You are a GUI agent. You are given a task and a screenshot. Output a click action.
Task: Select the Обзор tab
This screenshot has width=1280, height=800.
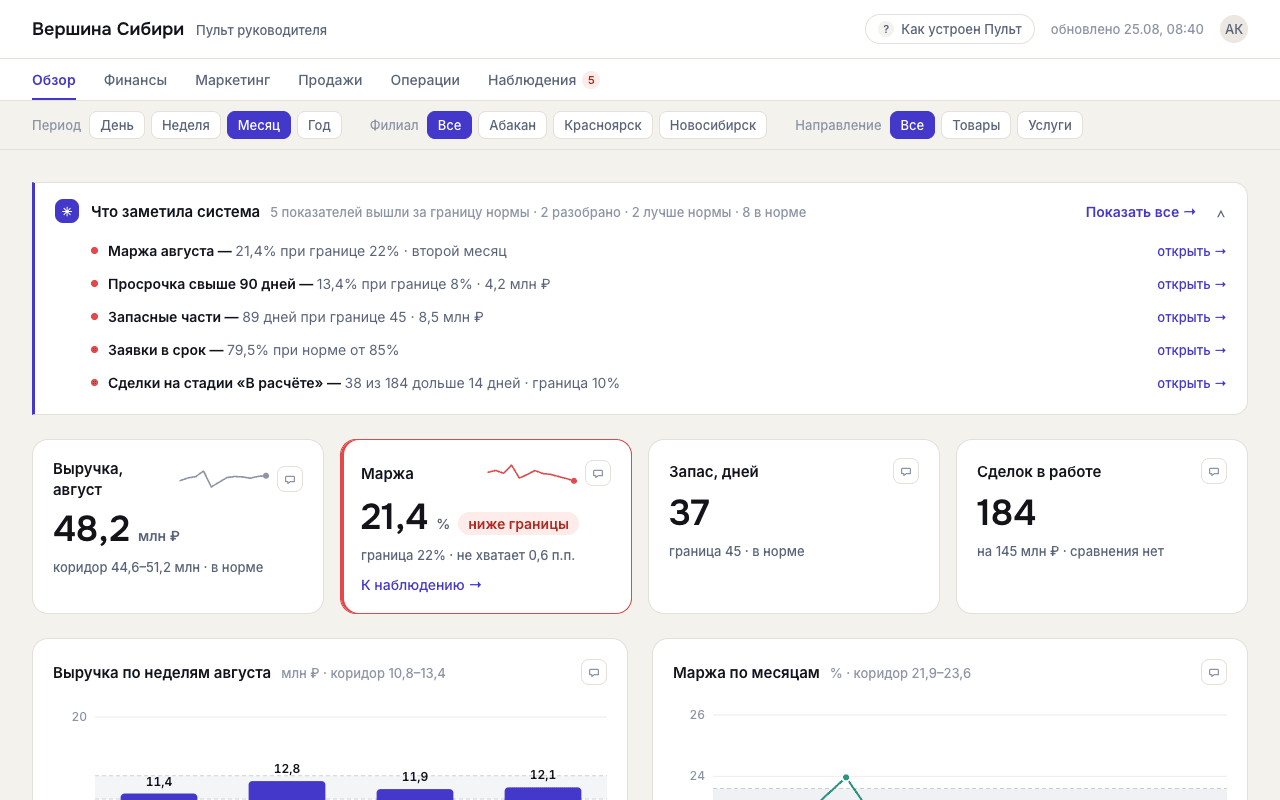tap(54, 80)
